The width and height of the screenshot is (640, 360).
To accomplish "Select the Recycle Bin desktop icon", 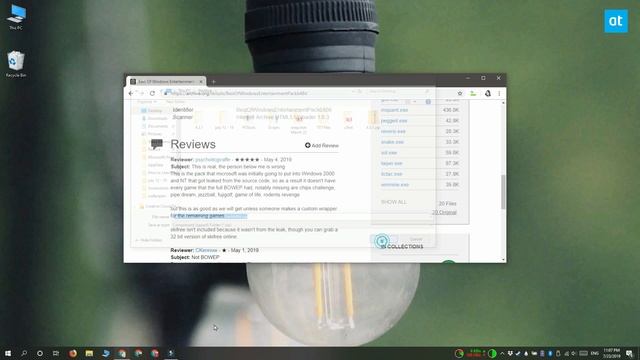I will coord(16,64).
